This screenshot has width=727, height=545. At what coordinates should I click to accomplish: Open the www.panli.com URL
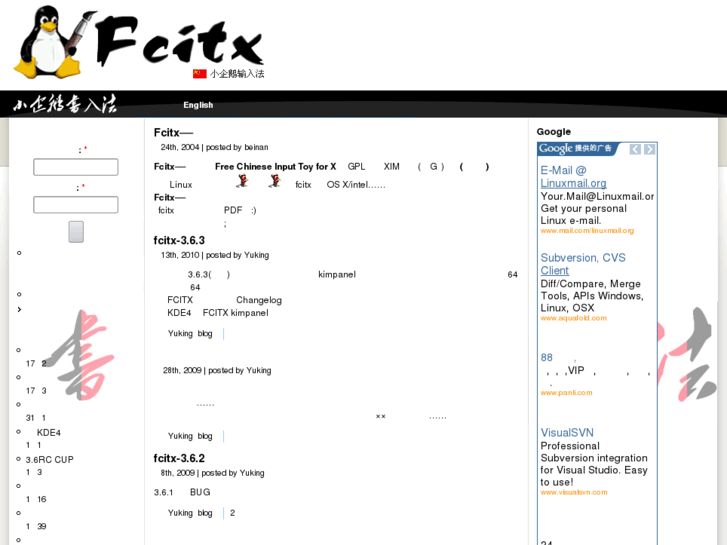pyautogui.click(x=566, y=392)
